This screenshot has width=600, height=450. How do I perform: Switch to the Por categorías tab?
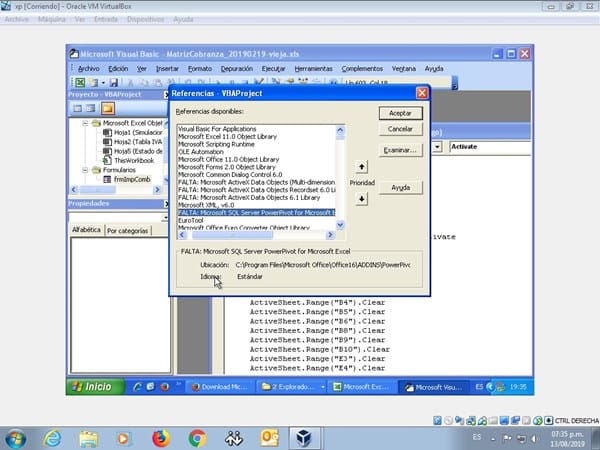click(128, 230)
